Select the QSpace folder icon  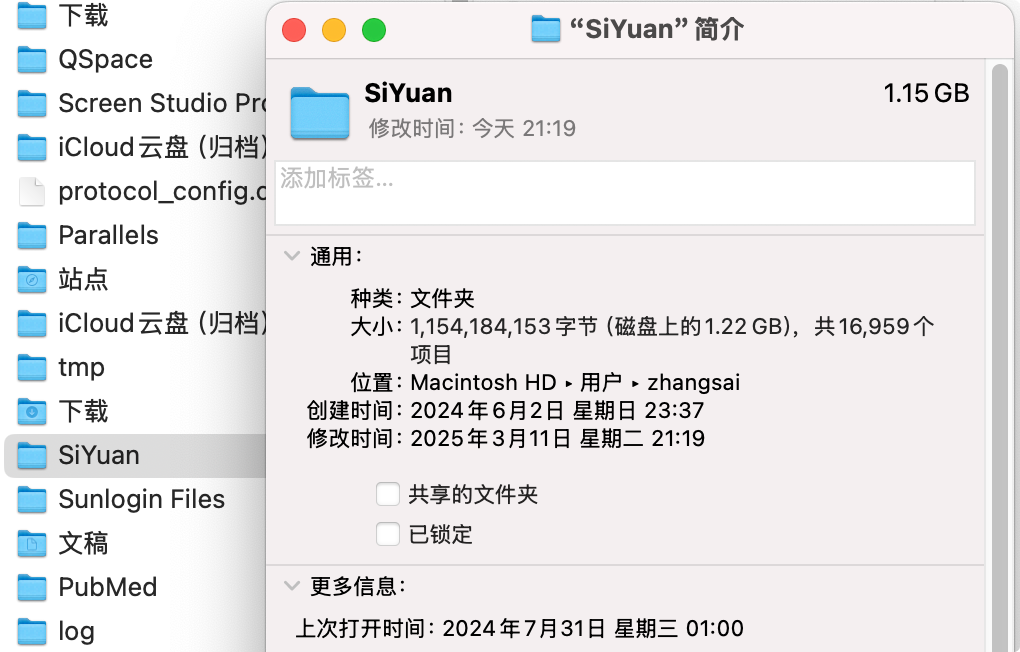tap(33, 60)
